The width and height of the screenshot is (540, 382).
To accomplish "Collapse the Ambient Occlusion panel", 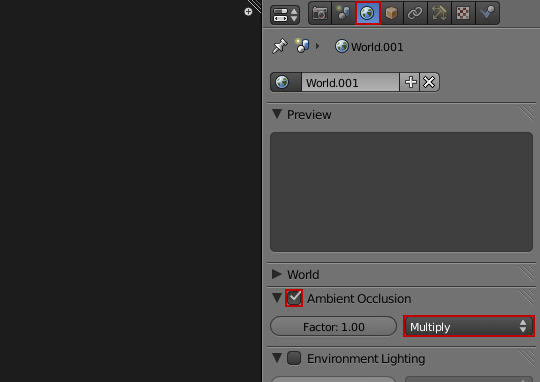I will pos(277,298).
